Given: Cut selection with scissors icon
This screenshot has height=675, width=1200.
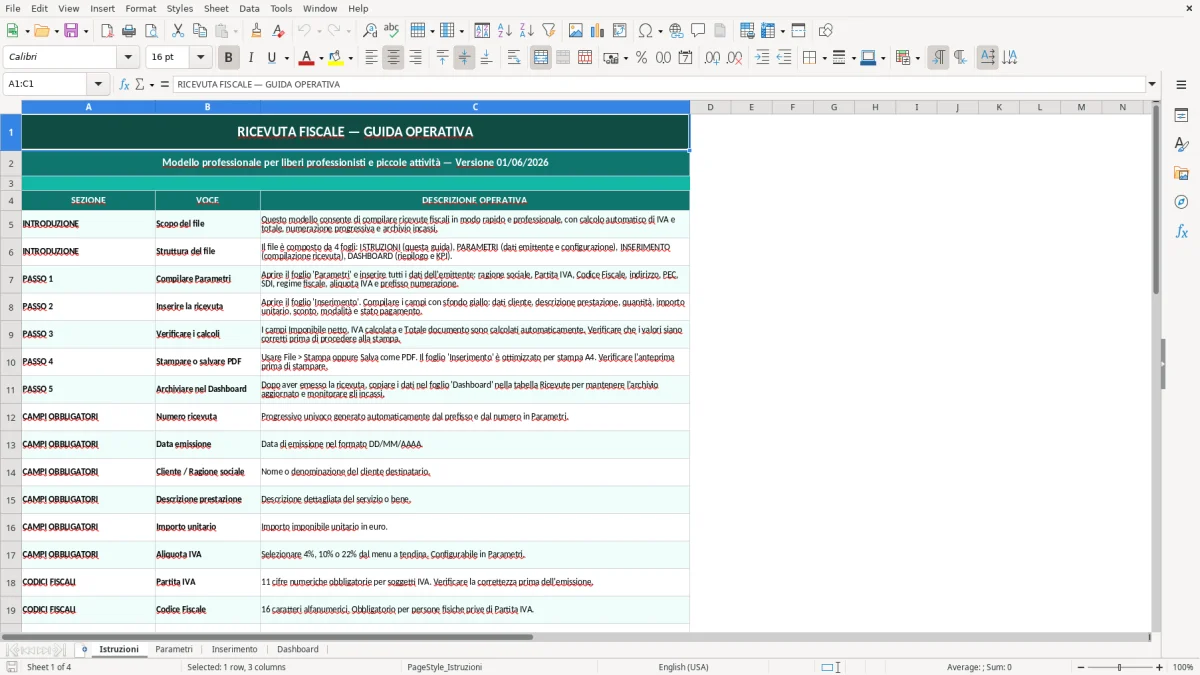Looking at the screenshot, I should (178, 31).
